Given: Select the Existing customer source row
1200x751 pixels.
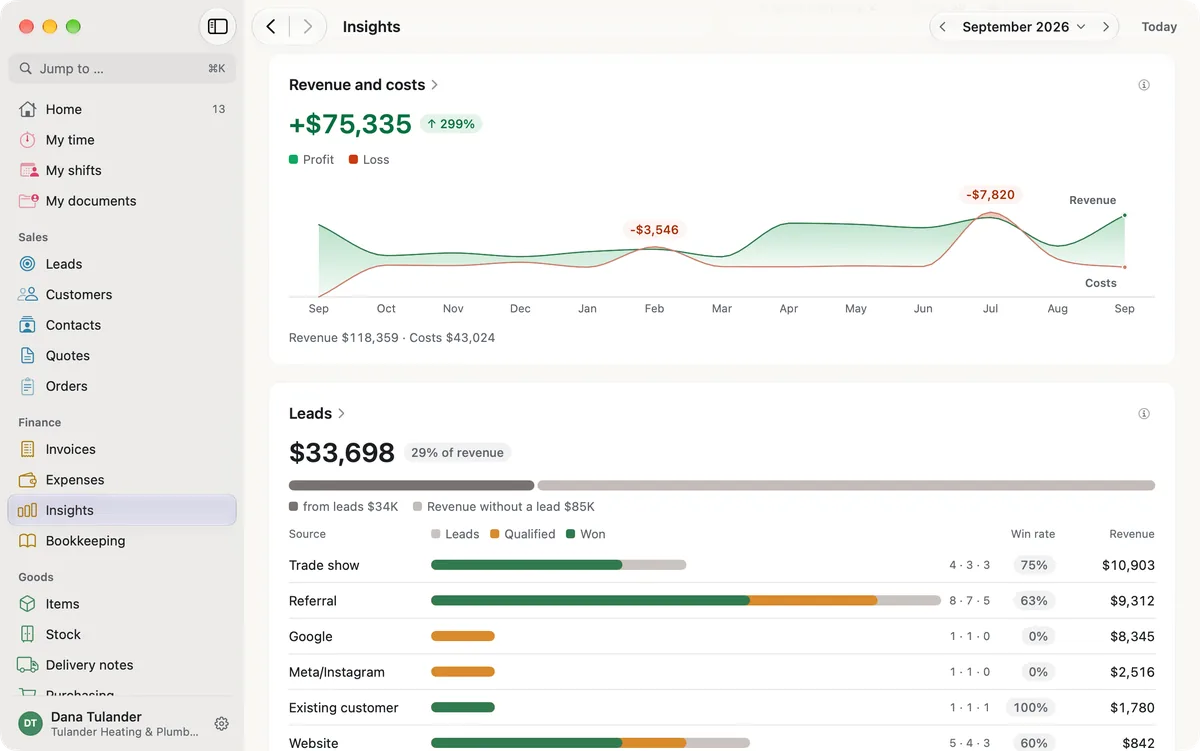Looking at the screenshot, I should tap(722, 708).
